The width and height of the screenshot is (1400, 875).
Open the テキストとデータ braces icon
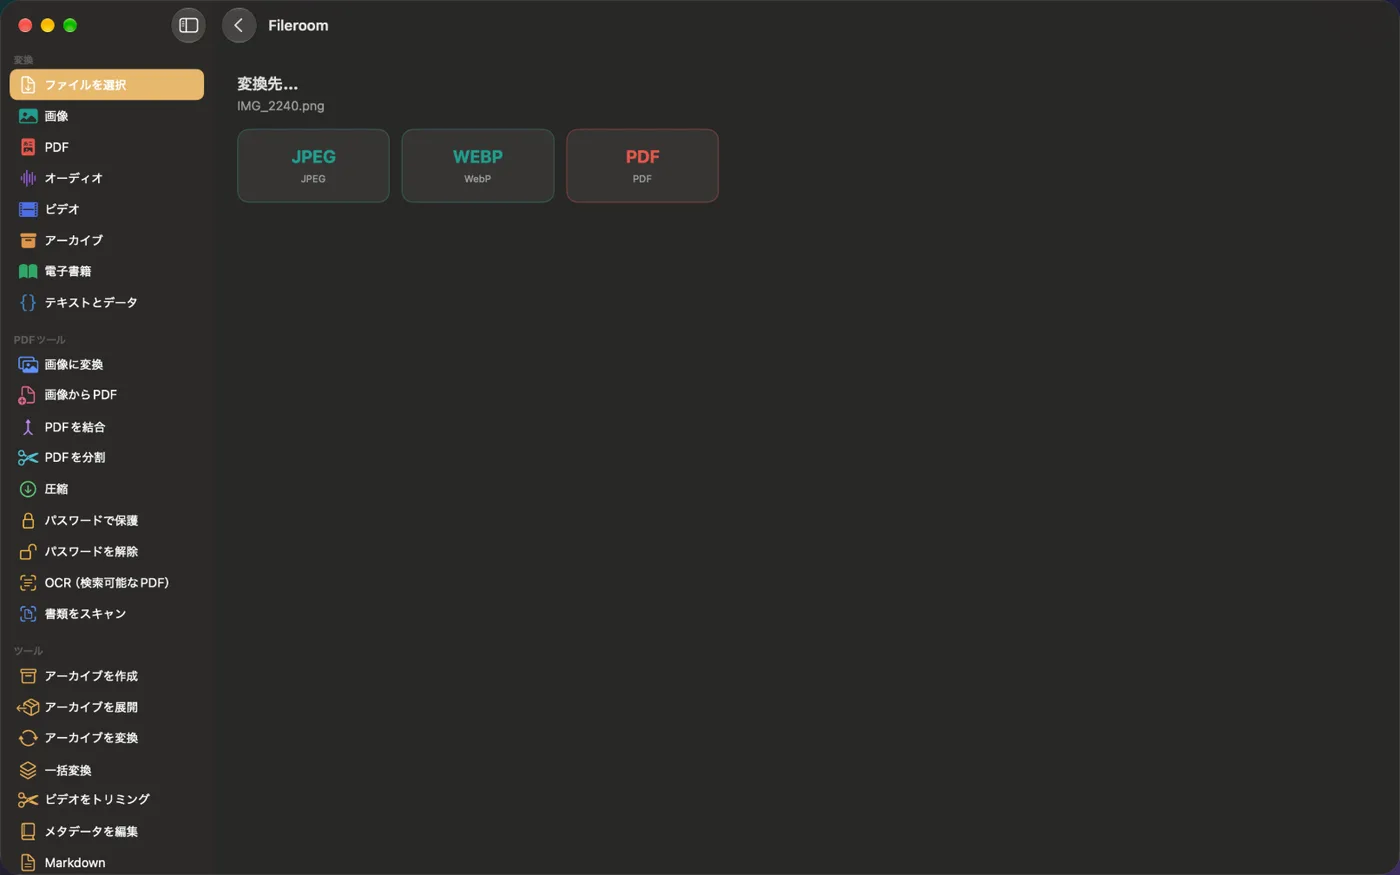[x=28, y=302]
